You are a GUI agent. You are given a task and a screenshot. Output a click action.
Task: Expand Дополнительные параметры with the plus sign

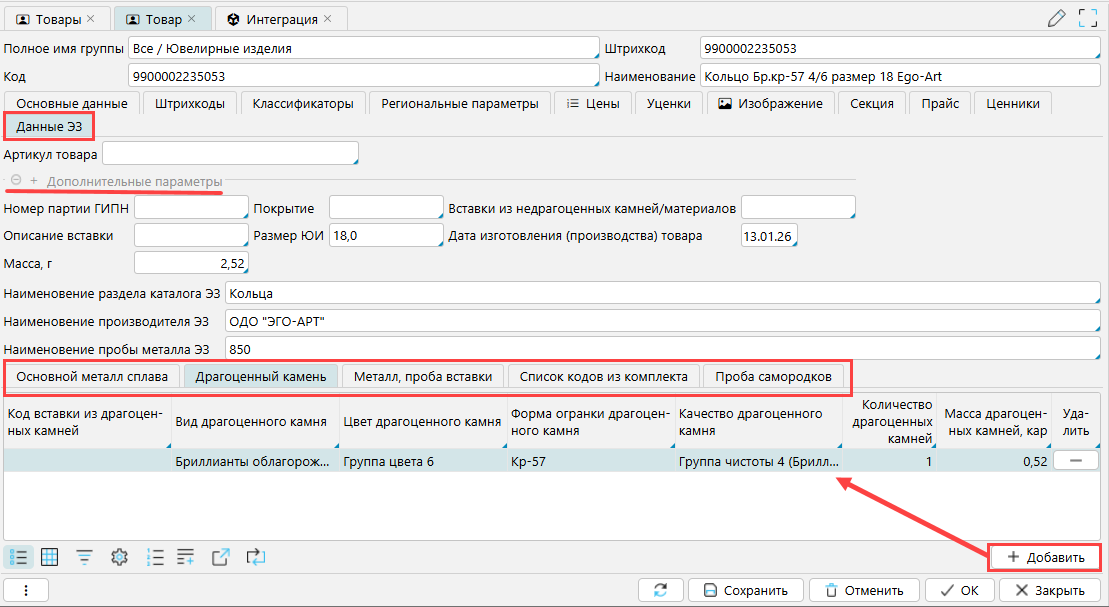[x=33, y=181]
